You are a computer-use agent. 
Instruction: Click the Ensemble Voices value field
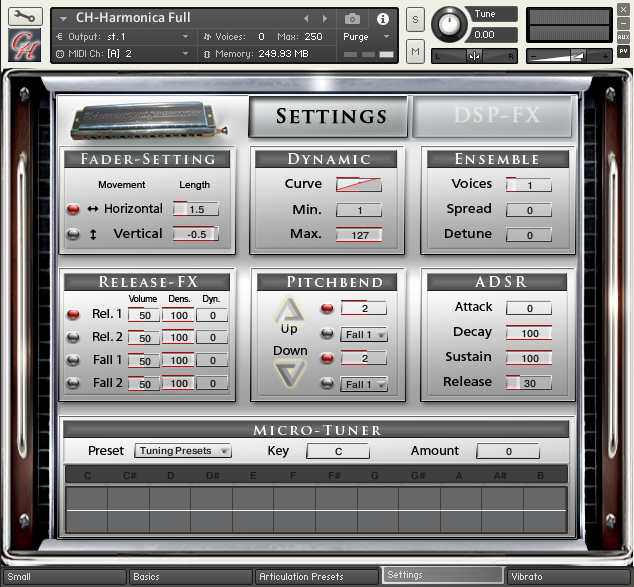tap(529, 185)
